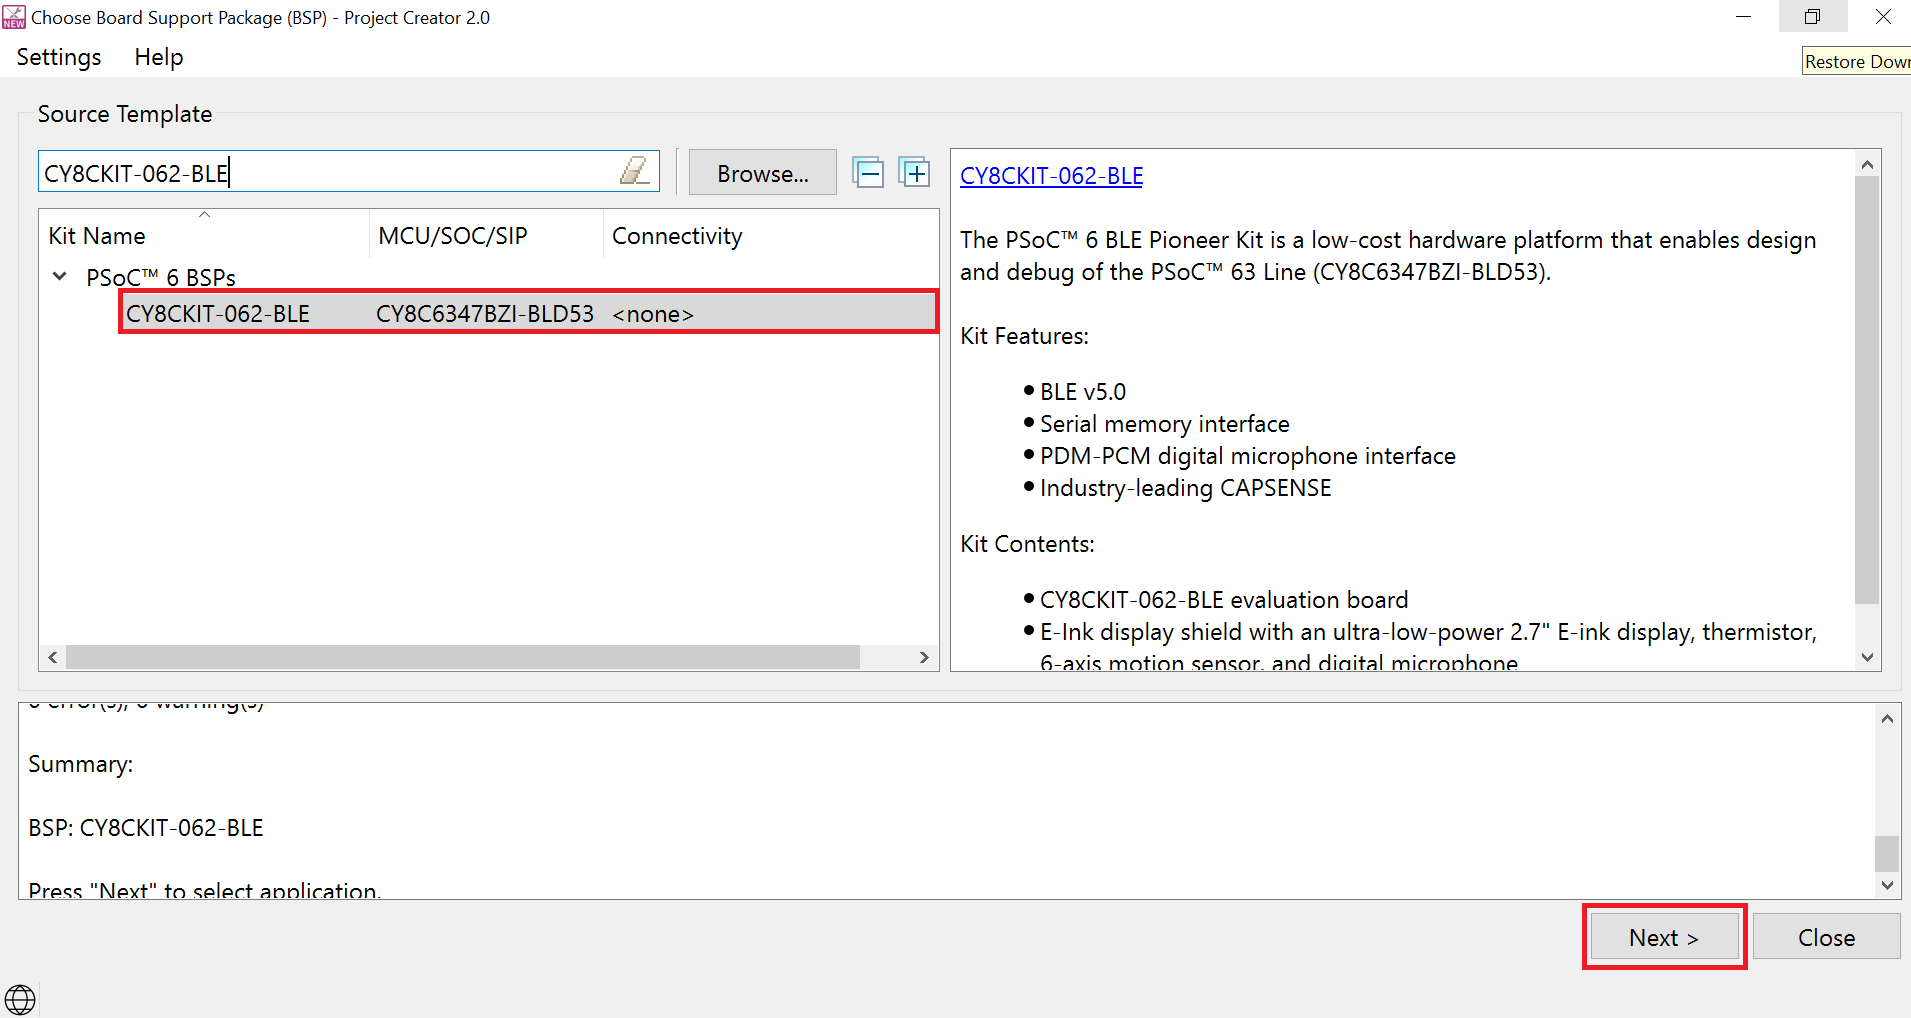The height and width of the screenshot is (1018, 1911).
Task: Sort by Connectivity column header
Action: pos(770,236)
